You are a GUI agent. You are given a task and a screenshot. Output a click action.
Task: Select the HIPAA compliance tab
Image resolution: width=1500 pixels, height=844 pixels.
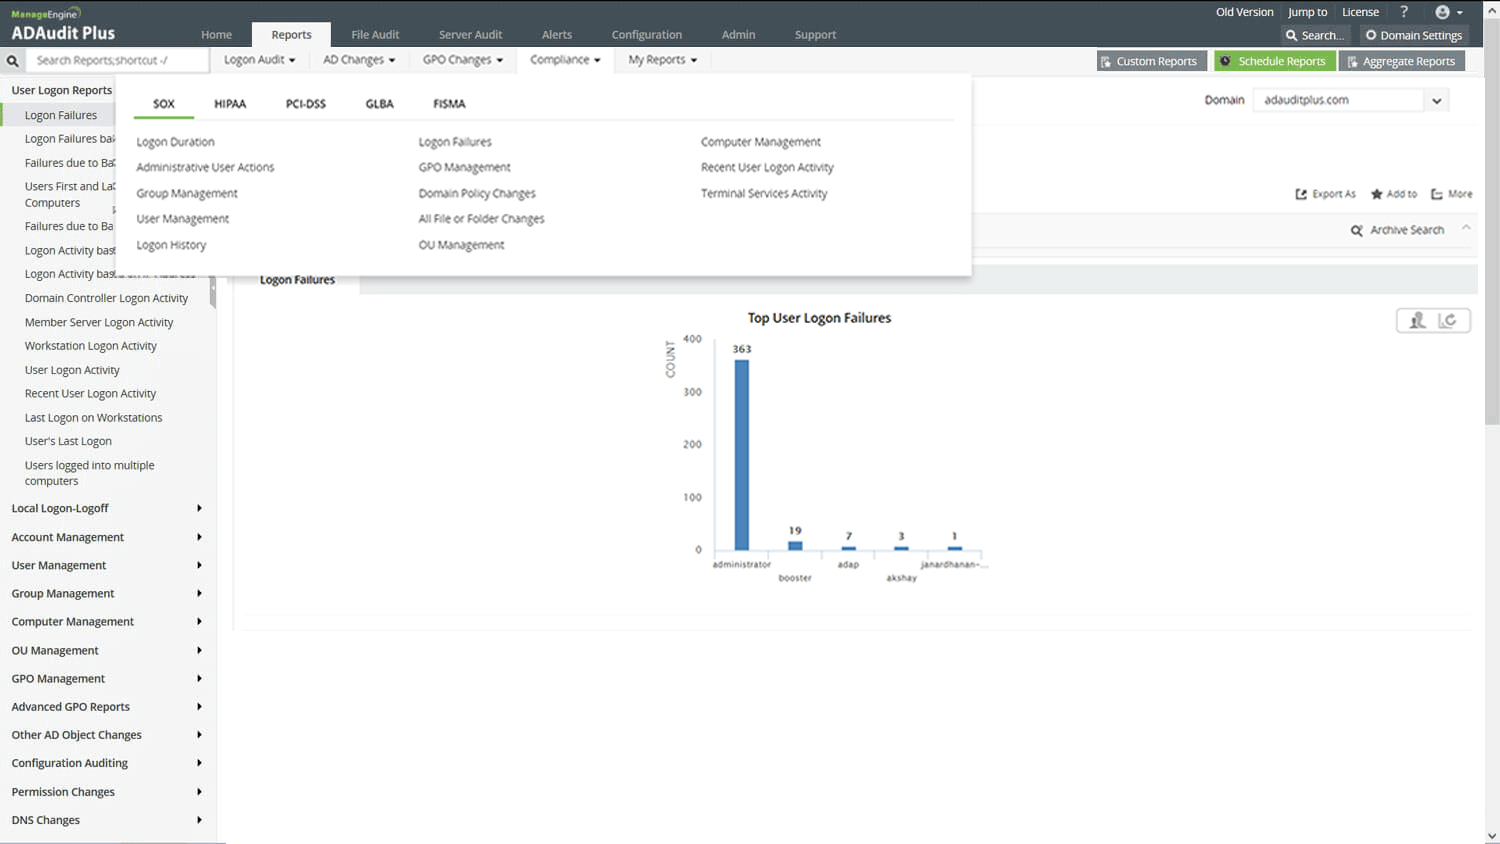230,104
